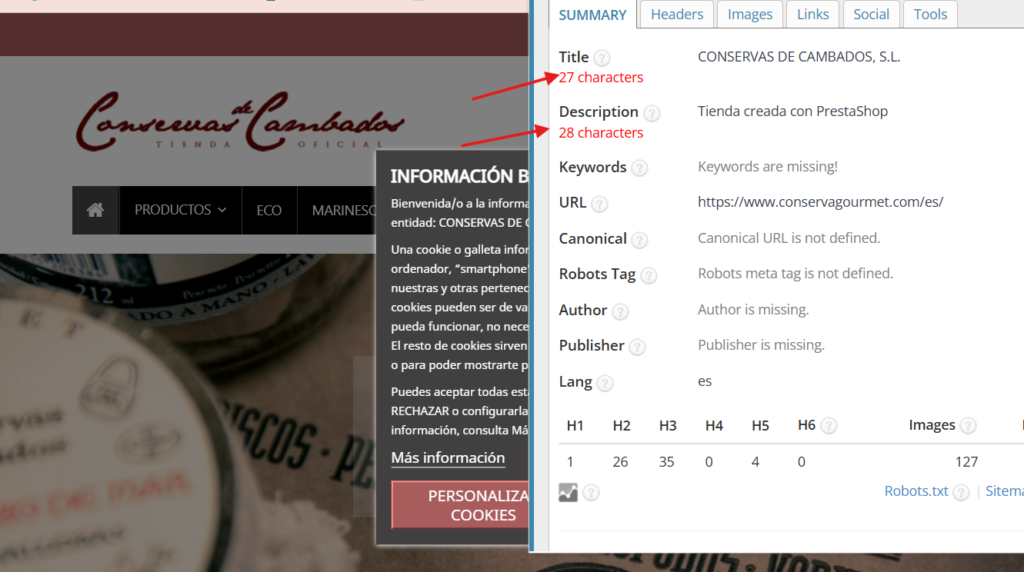Switch to the Tools tab
Viewport: 1024px width, 572px height.
930,14
